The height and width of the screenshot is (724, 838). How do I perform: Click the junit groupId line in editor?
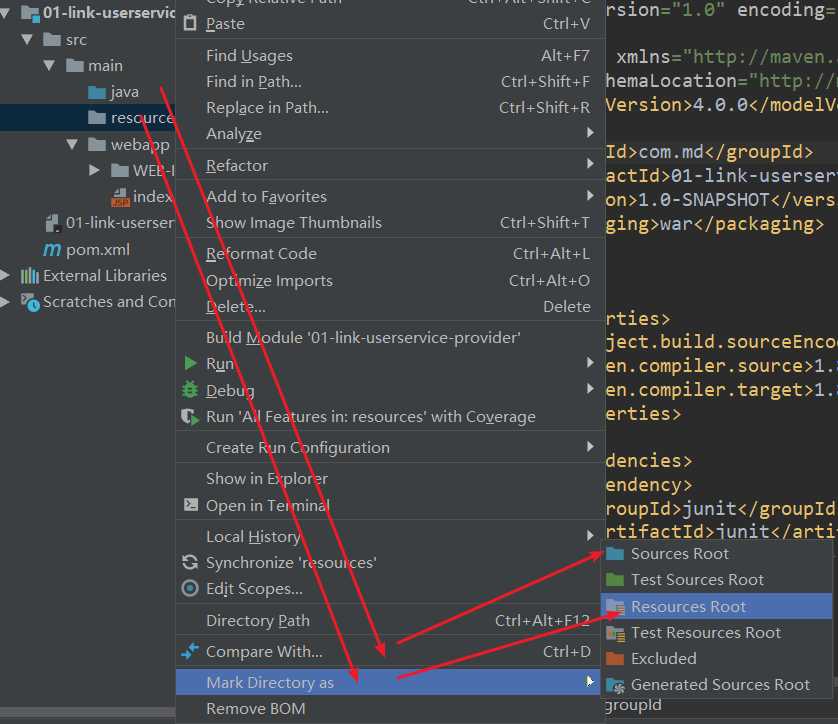(721, 509)
